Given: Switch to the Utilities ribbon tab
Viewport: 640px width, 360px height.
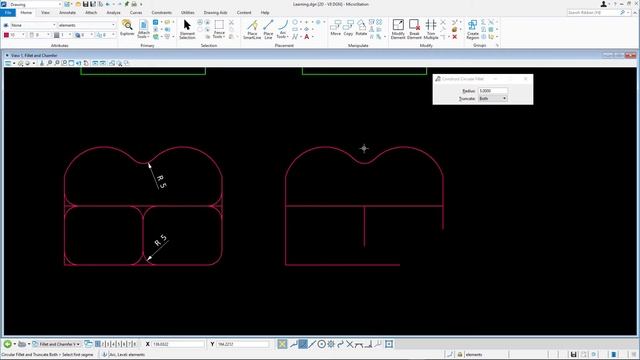Looking at the screenshot, I should [188, 13].
